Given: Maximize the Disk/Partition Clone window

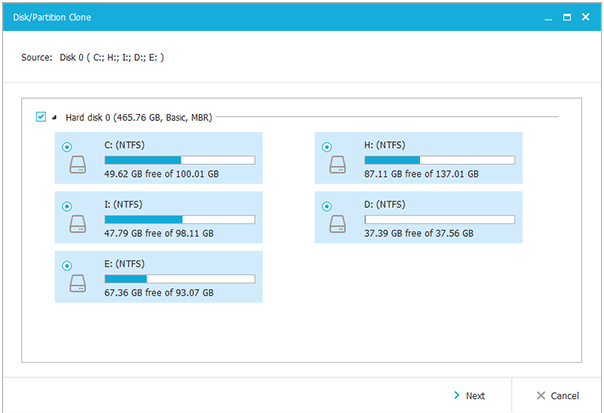Looking at the screenshot, I should (567, 18).
